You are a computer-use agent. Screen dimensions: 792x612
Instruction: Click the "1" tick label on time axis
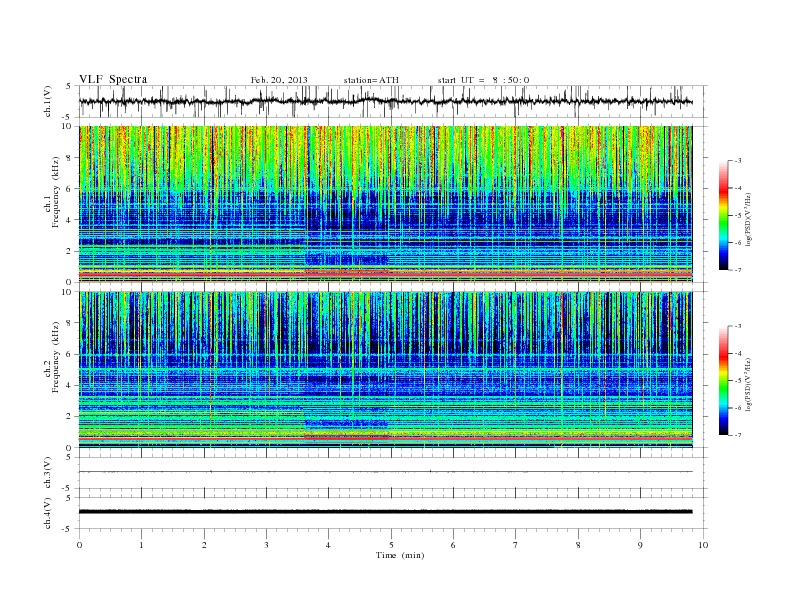click(141, 545)
